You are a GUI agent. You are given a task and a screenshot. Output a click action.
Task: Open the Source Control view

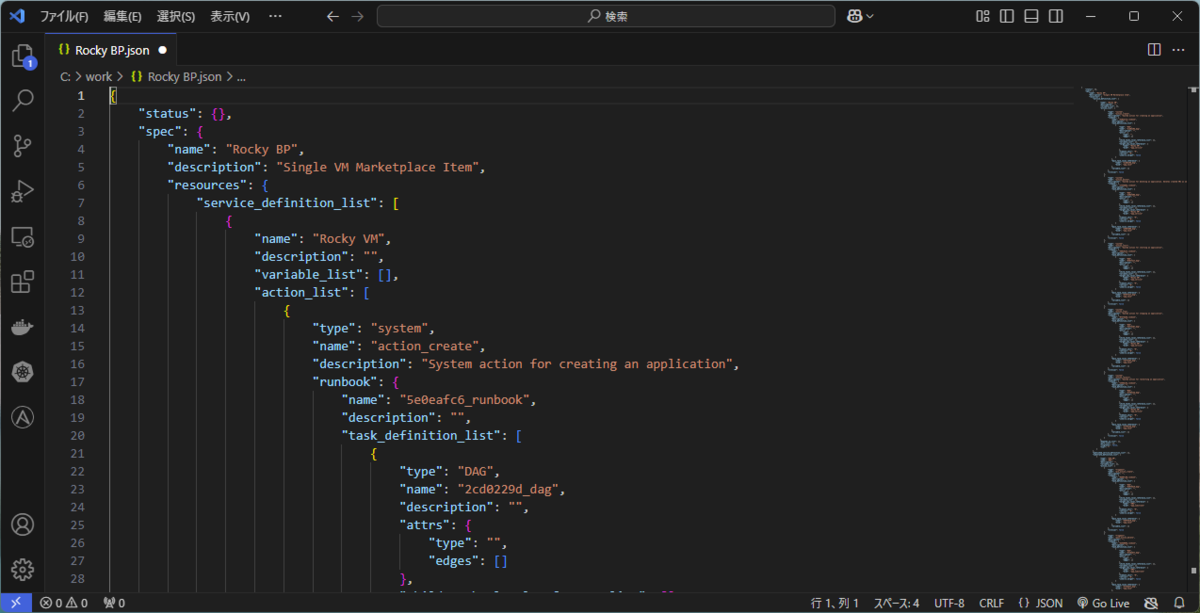tap(22, 146)
